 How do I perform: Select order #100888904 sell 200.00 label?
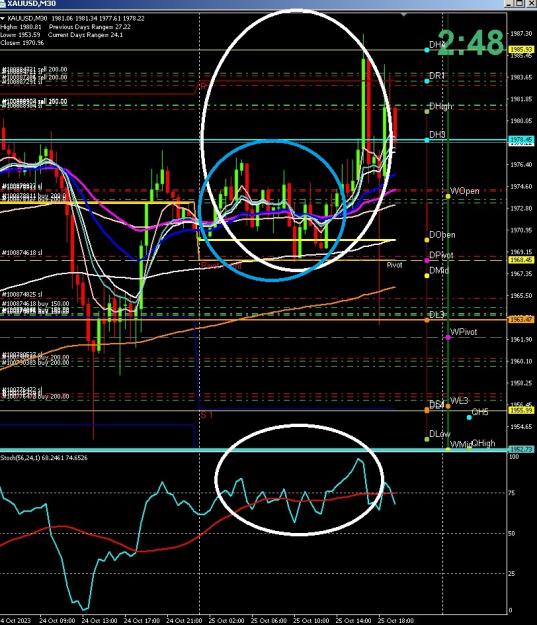pyautogui.click(x=34, y=102)
